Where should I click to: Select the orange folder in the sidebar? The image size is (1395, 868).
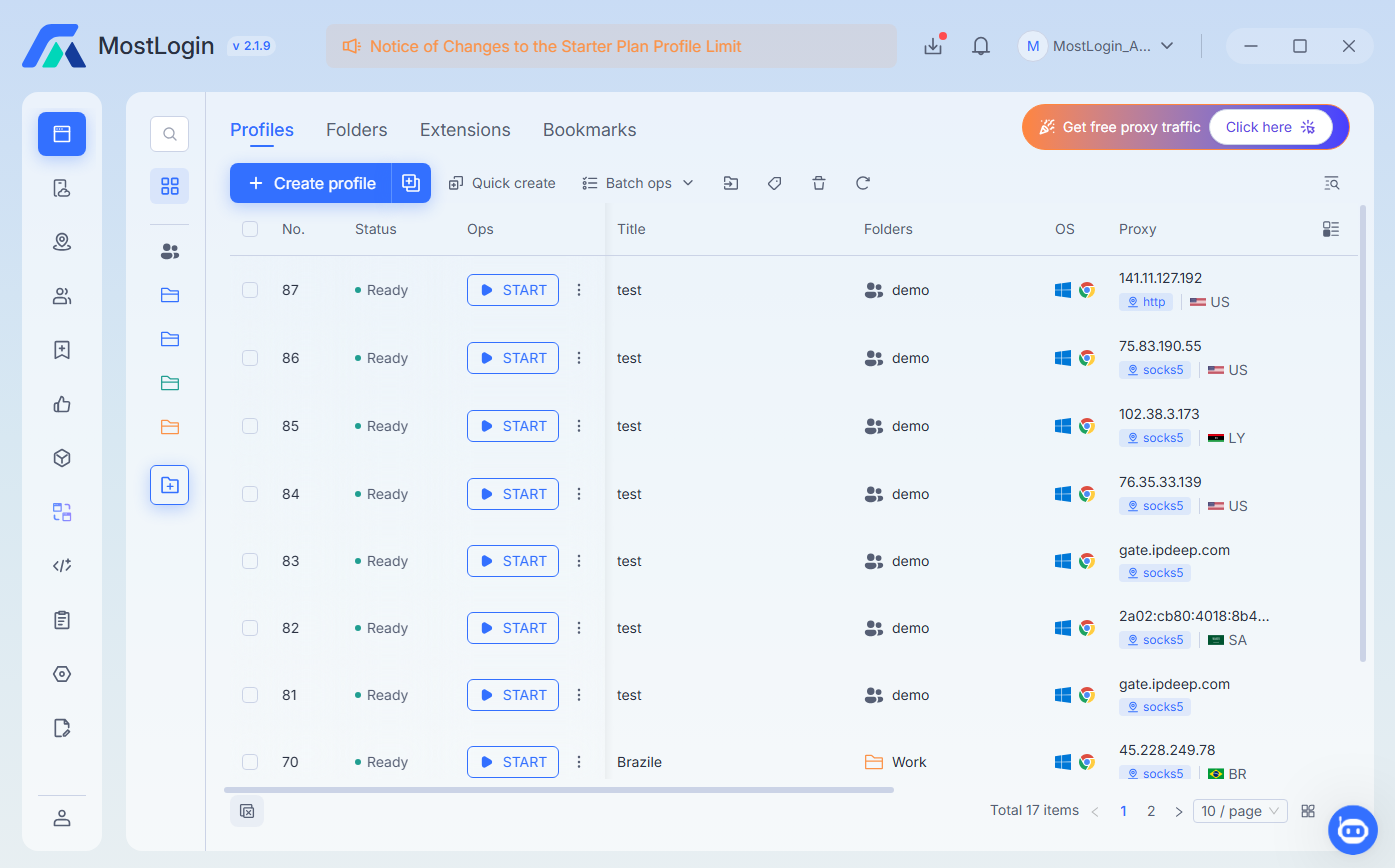pyautogui.click(x=170, y=427)
